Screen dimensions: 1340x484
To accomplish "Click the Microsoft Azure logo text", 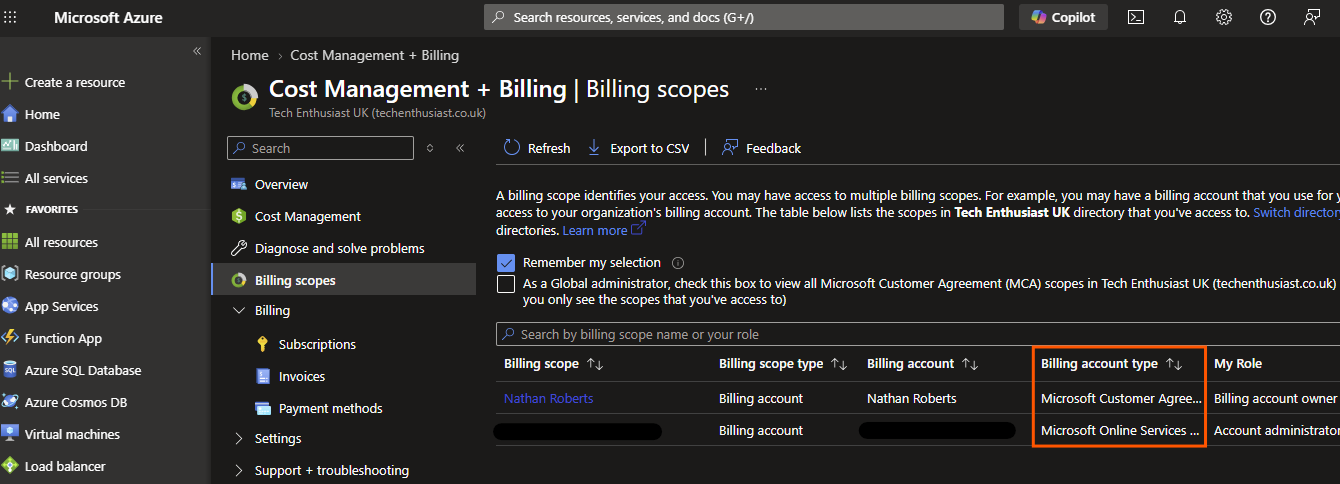I will pyautogui.click(x=108, y=17).
